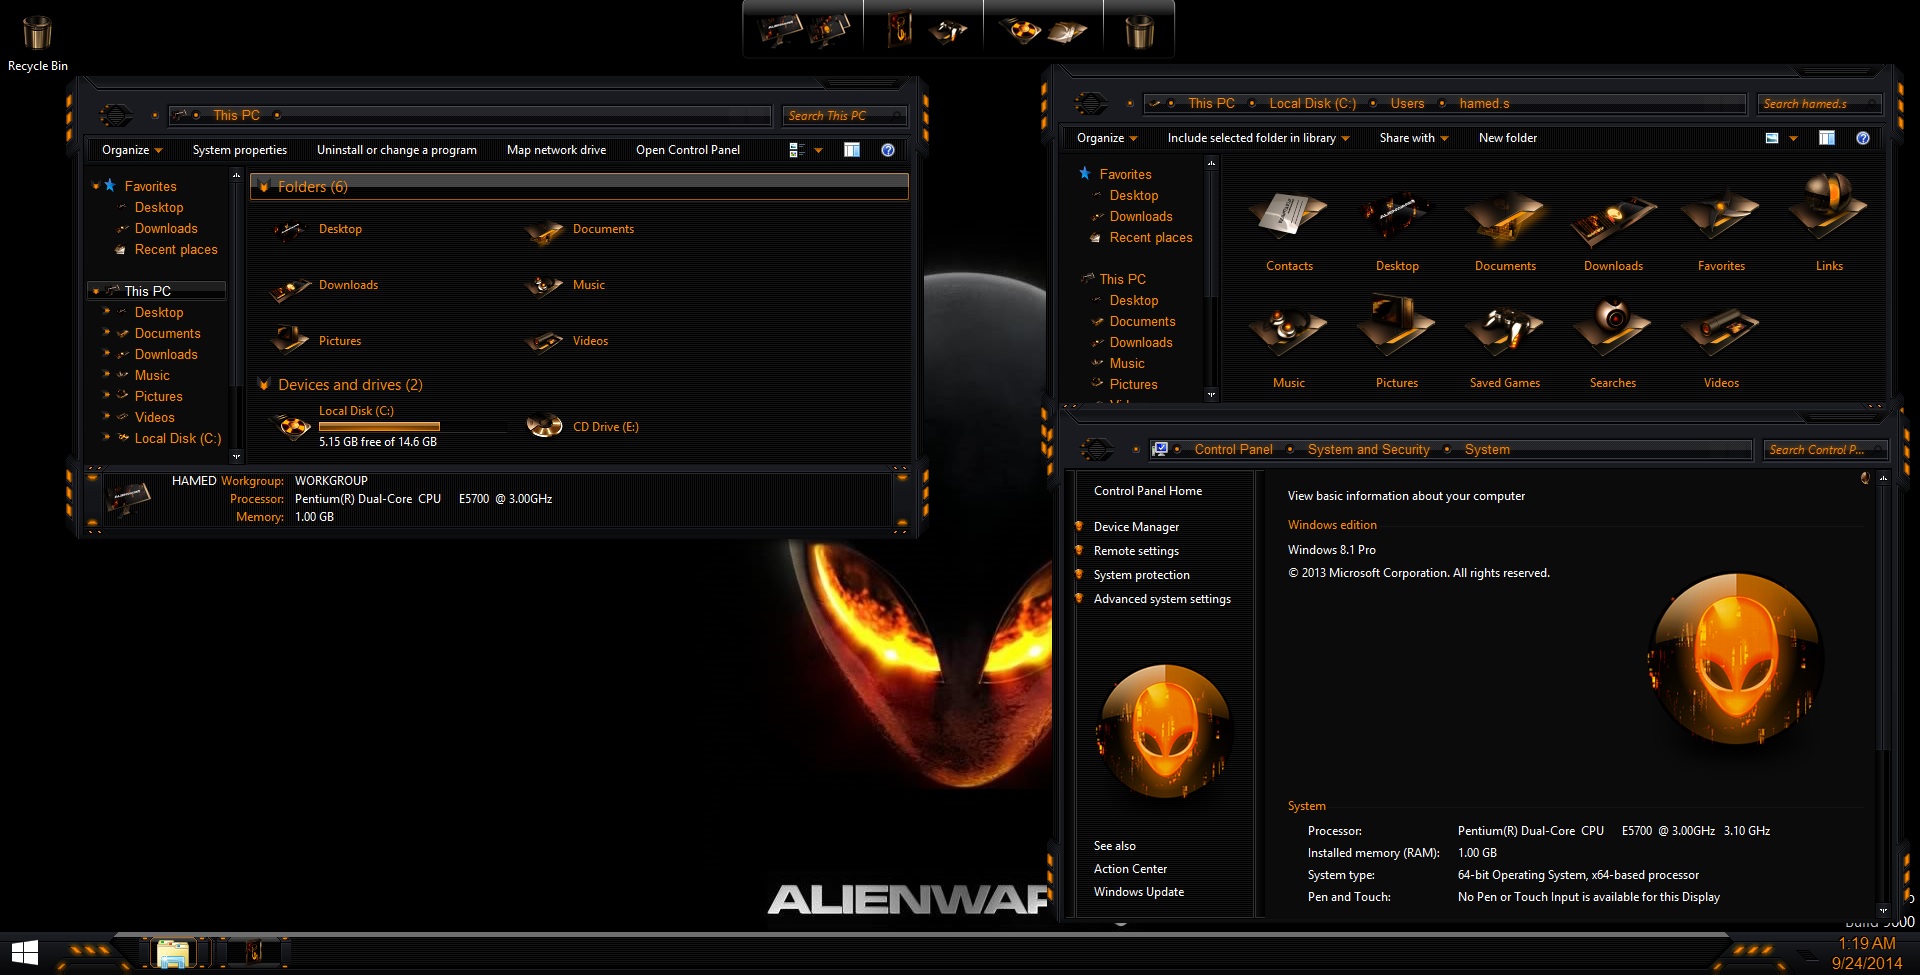Open Advanced system settings link
Screen dimensions: 1920x975
click(1162, 599)
